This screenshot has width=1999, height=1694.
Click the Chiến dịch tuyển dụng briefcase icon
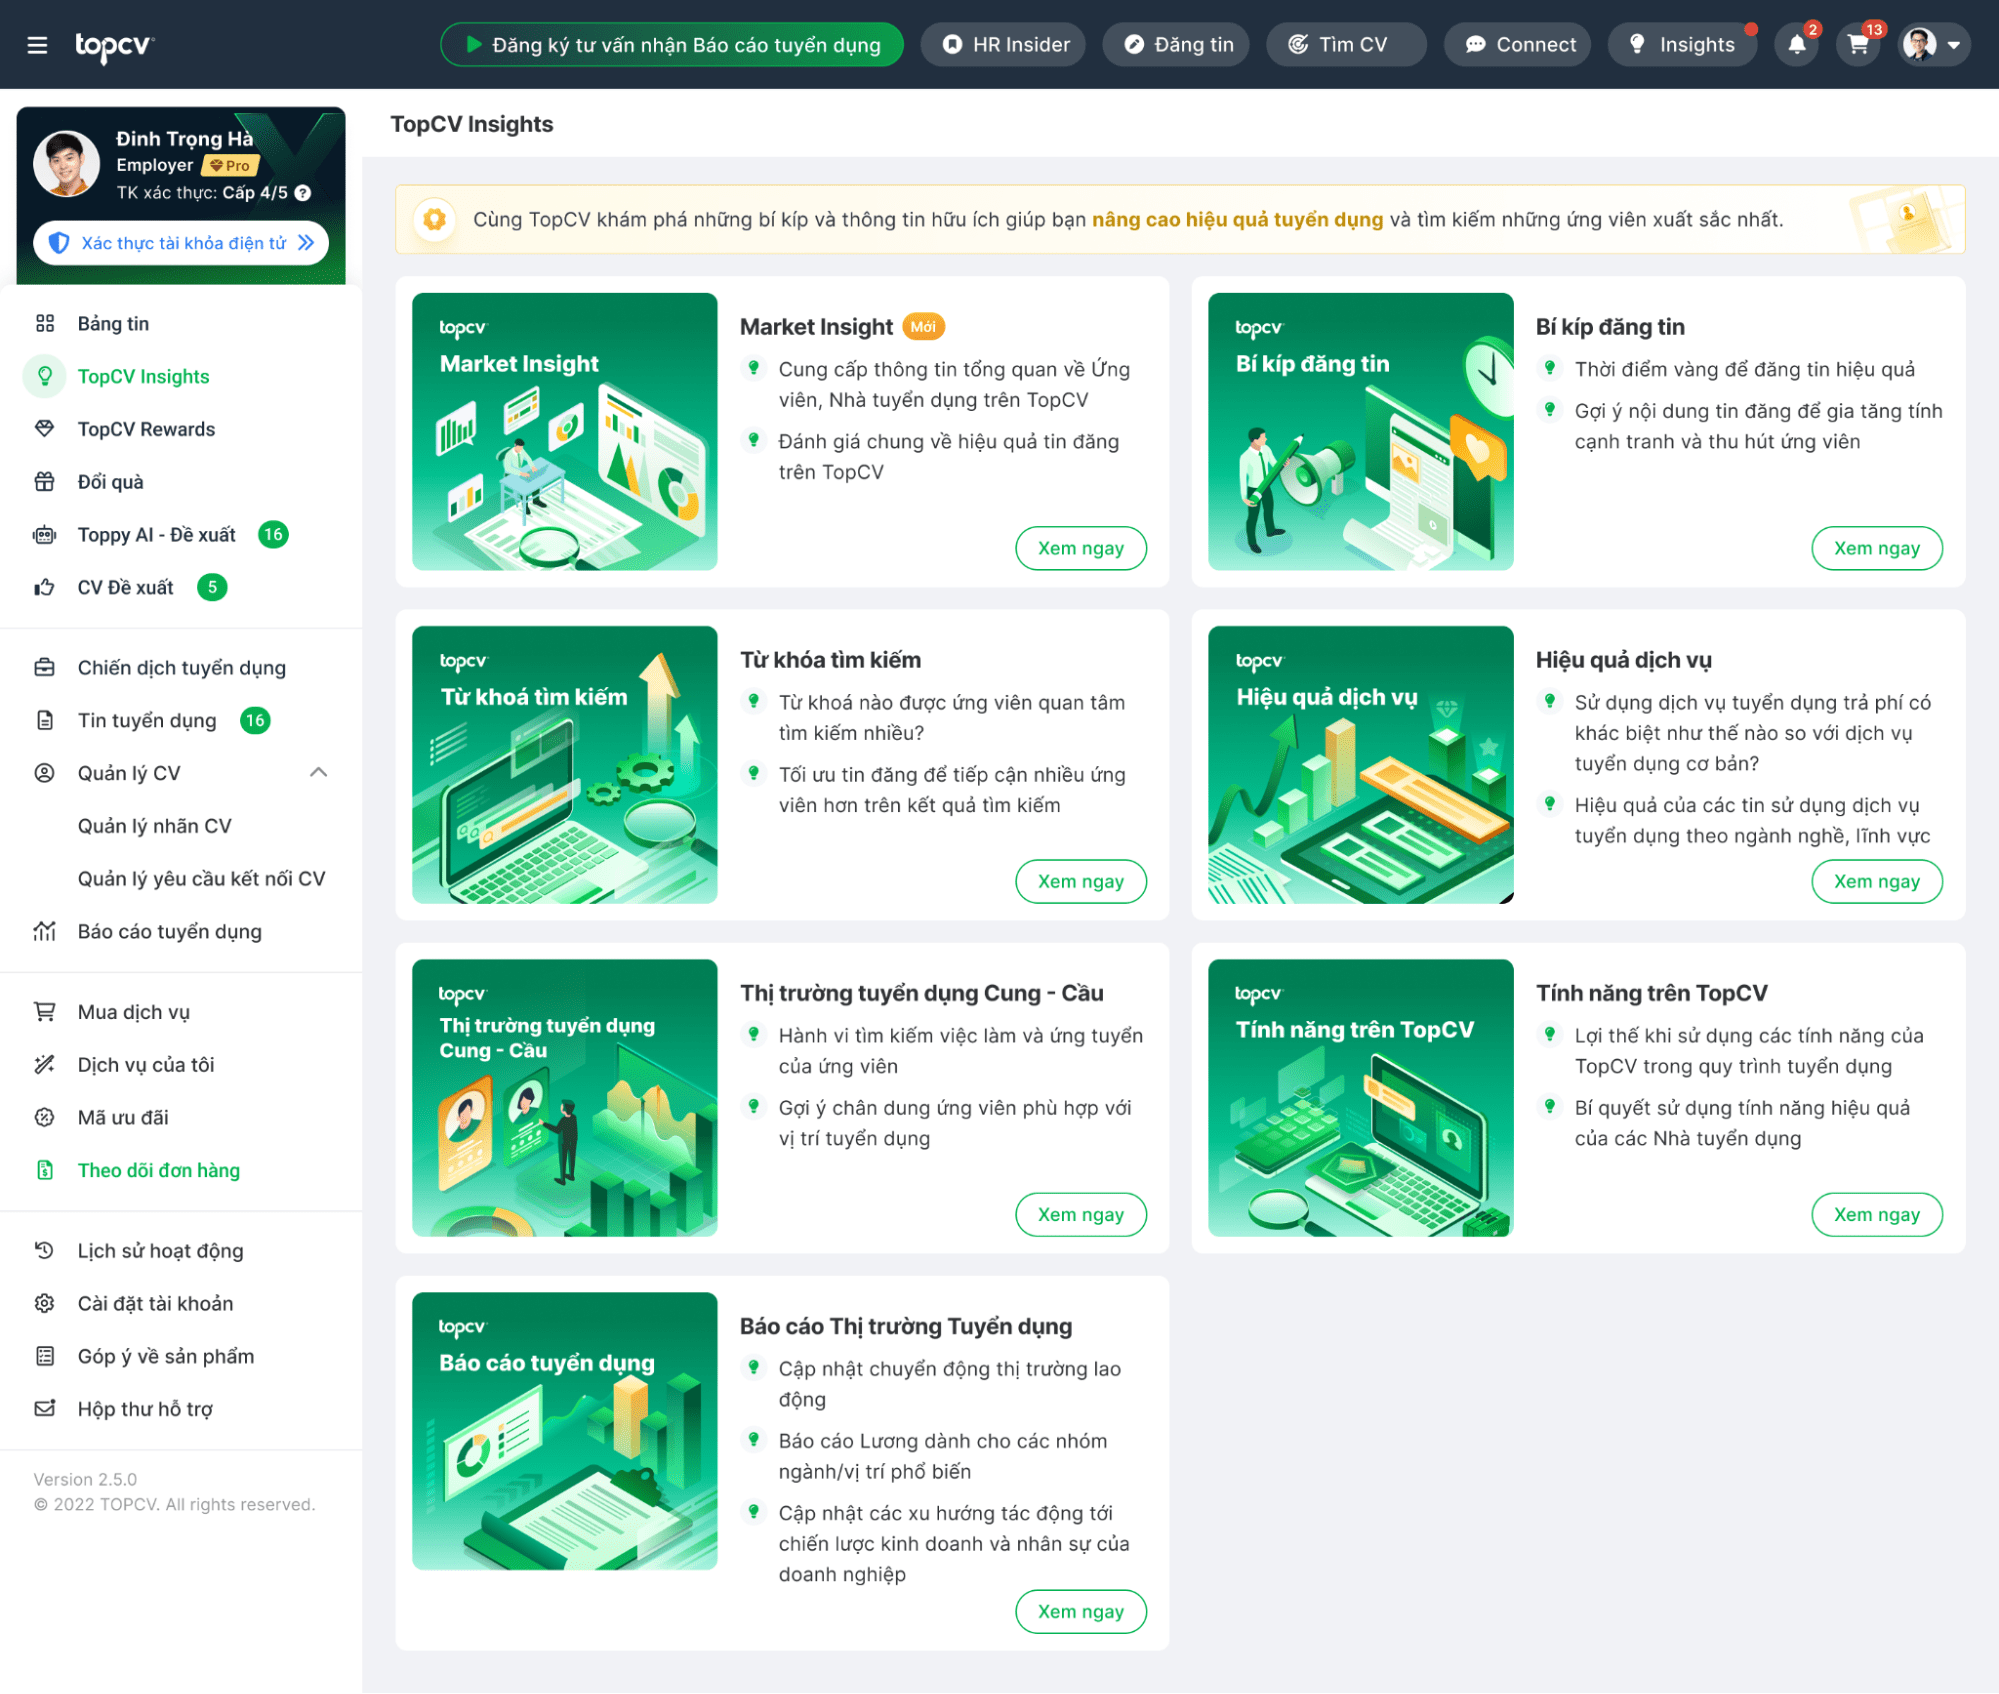click(x=45, y=667)
